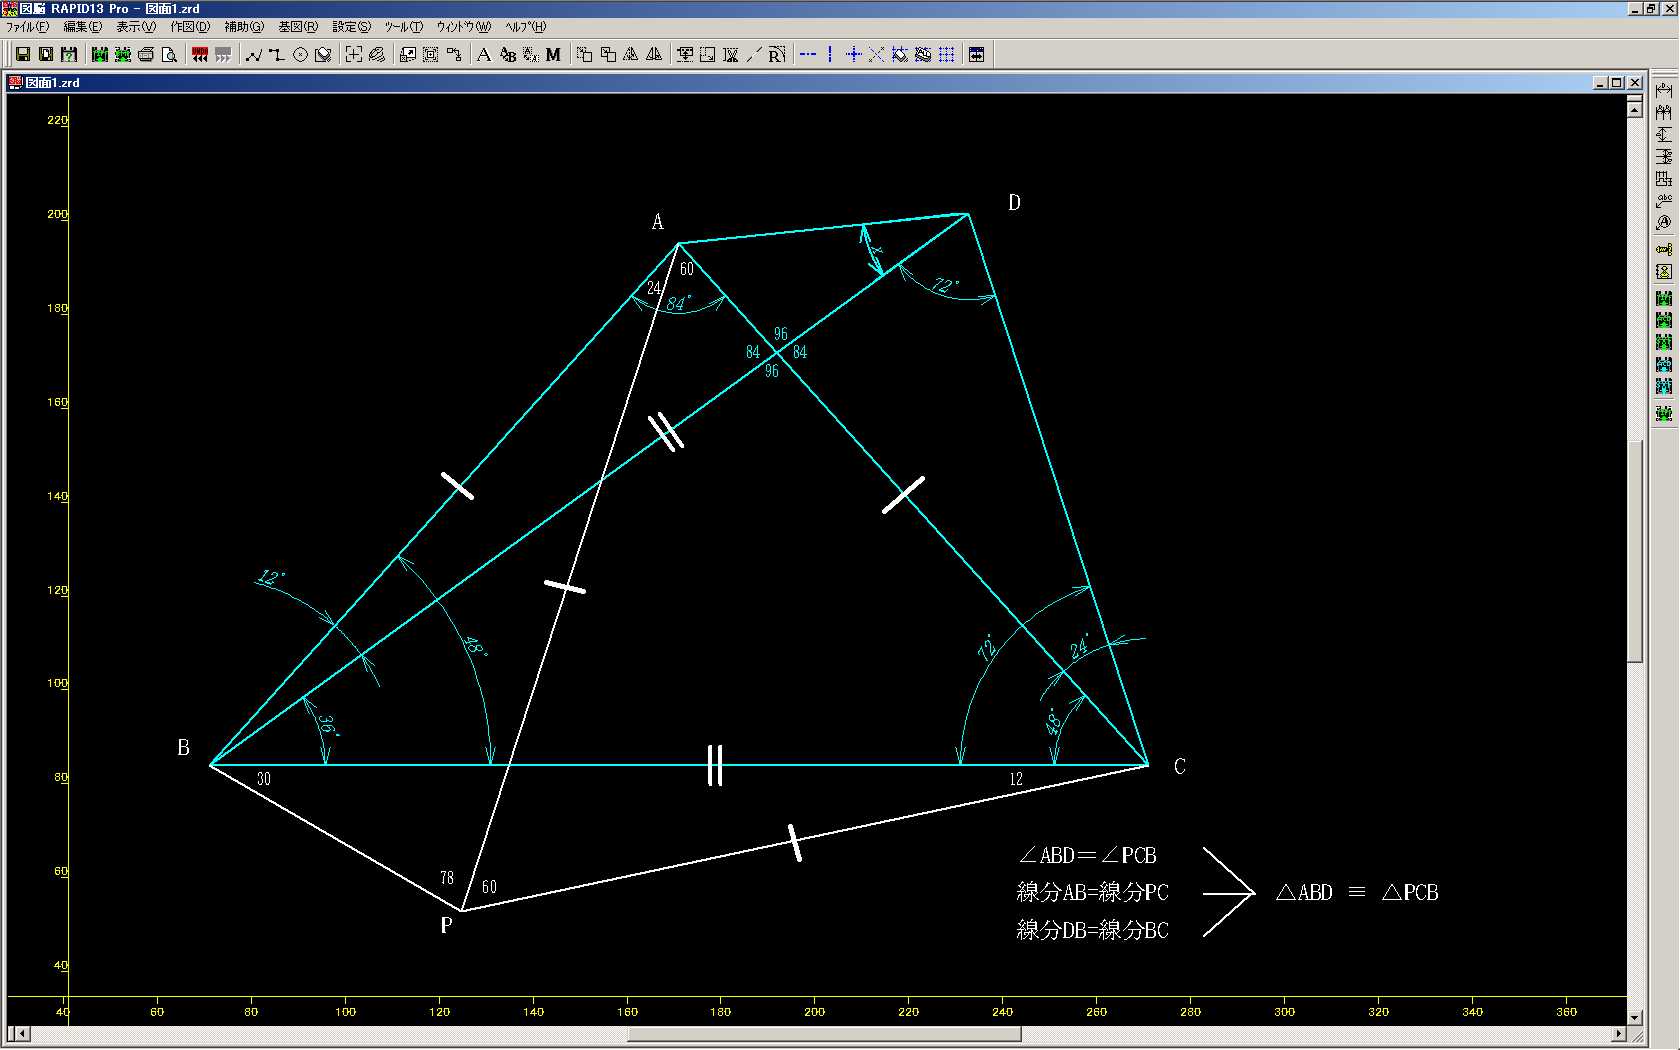Open the ウィンドウ(W) menu
This screenshot has width=1680, height=1050.
click(463, 27)
